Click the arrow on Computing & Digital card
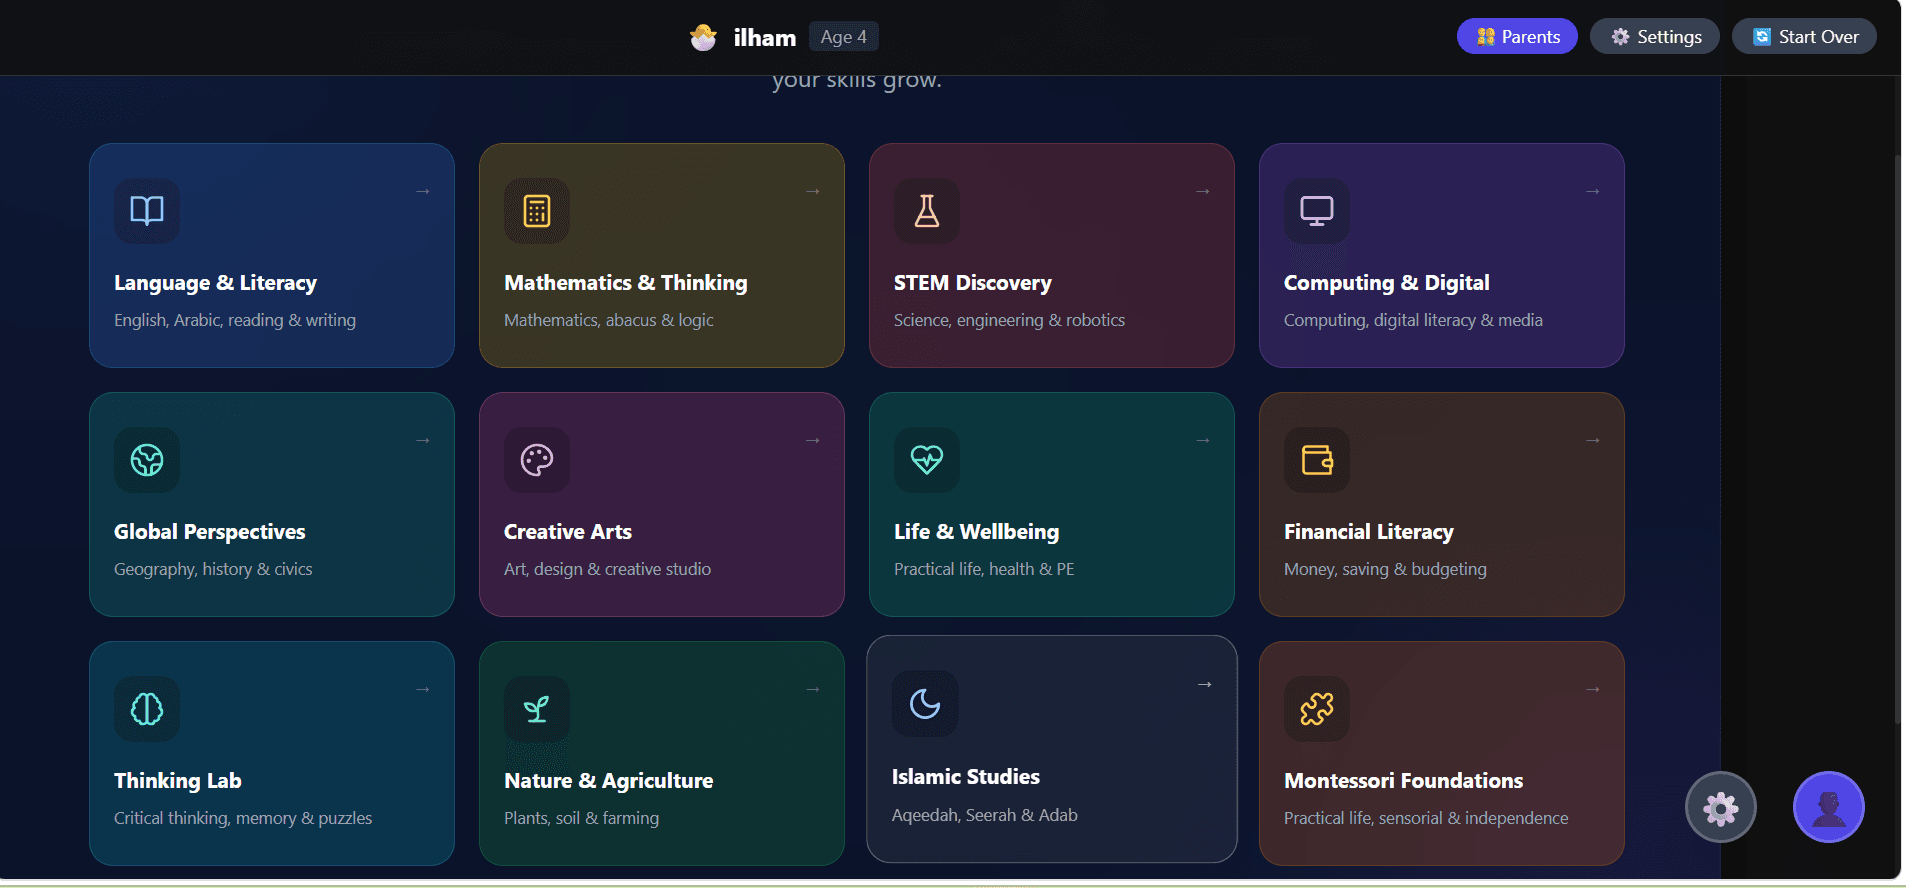Image resolution: width=1906 pixels, height=888 pixels. tap(1593, 191)
